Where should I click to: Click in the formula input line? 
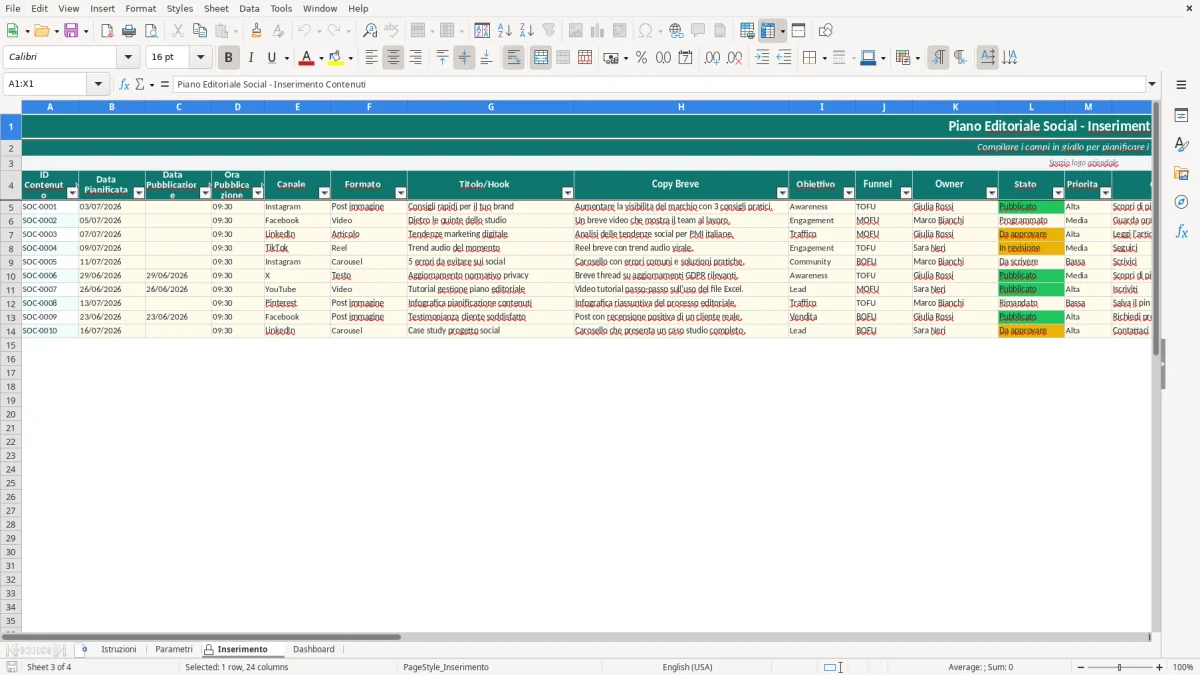click(658, 84)
